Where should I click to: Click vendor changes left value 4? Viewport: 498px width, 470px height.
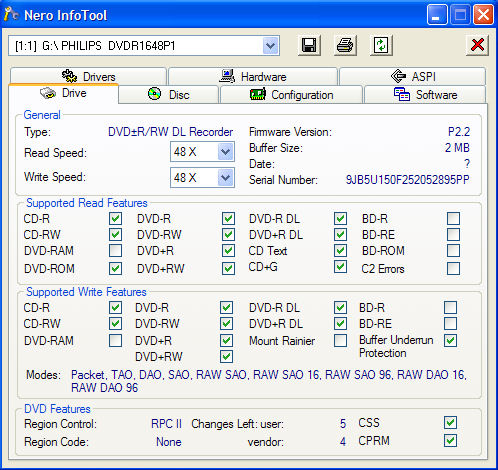(343, 442)
